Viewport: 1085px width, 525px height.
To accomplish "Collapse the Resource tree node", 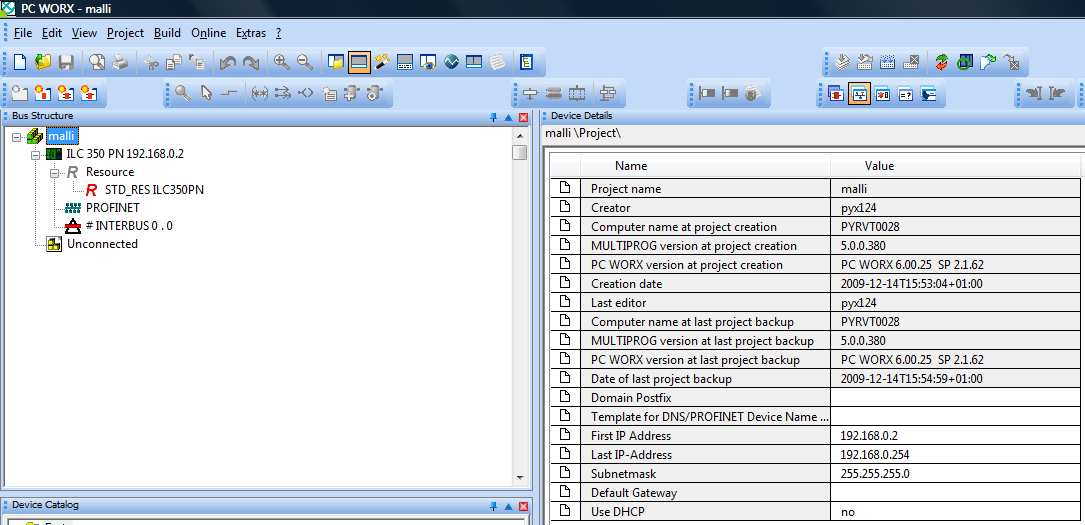I will click(x=55, y=172).
